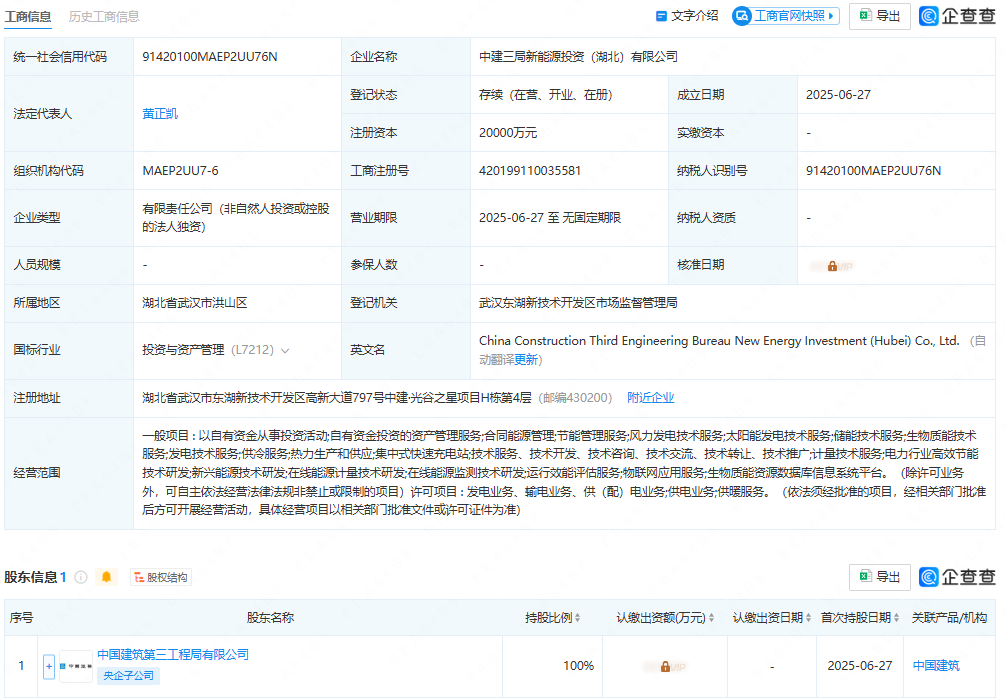Export the 工商信息 table with 导出
Viewport: 1006px width, 700px height.
880,16
